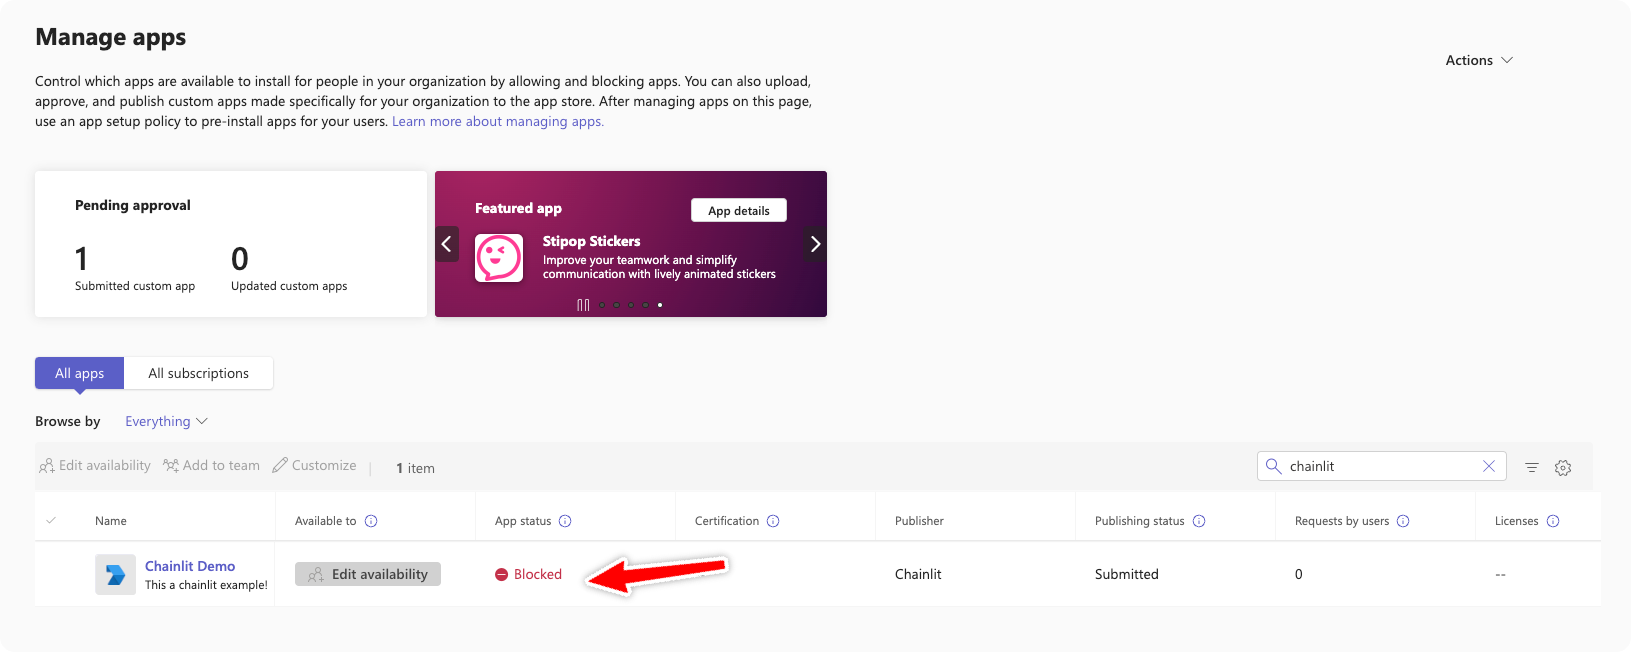Go to previous featured app
1631x652 pixels.
[447, 244]
